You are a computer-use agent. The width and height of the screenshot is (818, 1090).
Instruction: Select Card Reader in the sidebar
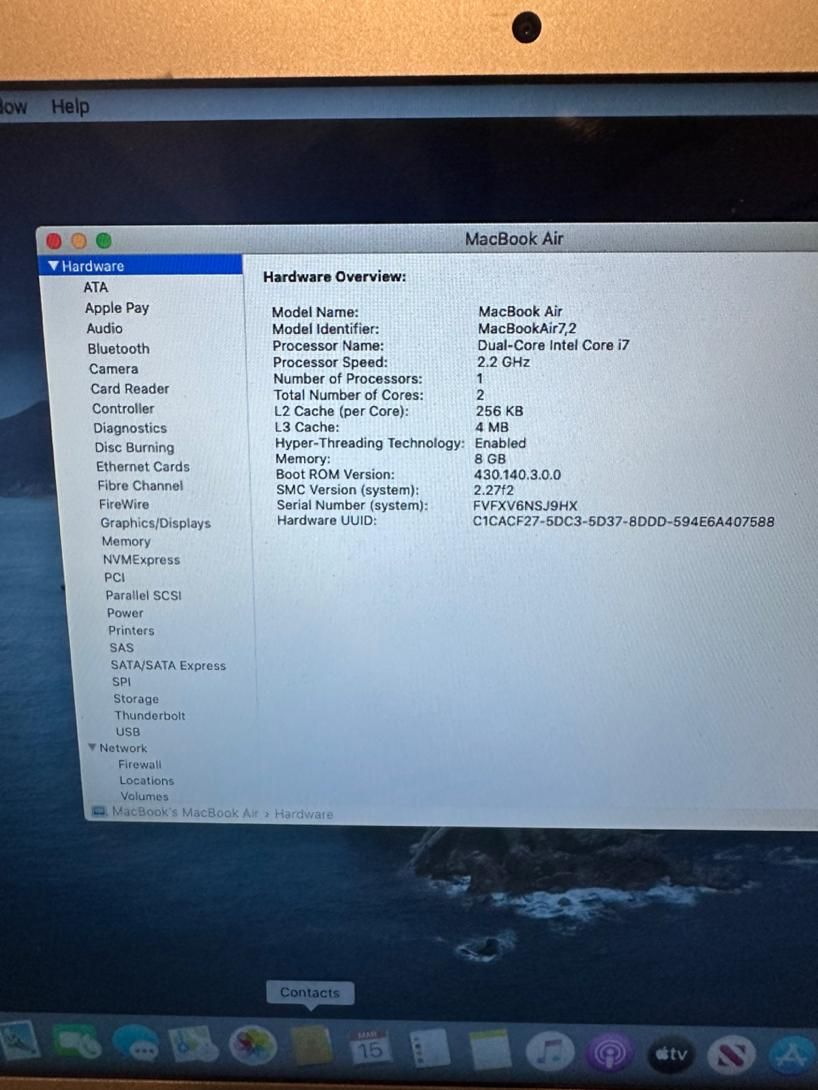[x=130, y=389]
